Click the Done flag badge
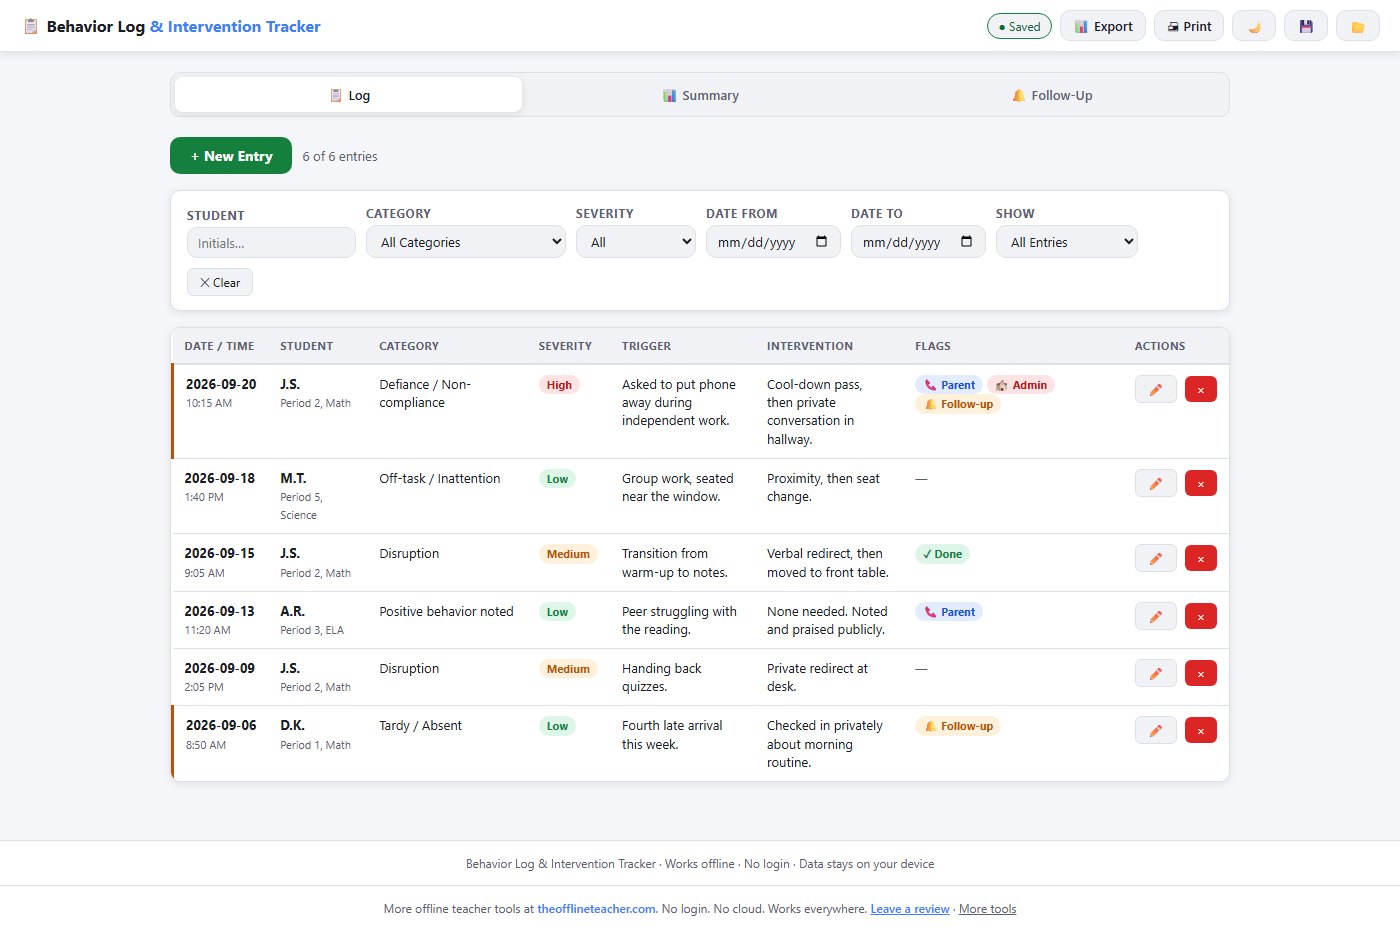Screen dimensions: 1400x930 point(942,554)
